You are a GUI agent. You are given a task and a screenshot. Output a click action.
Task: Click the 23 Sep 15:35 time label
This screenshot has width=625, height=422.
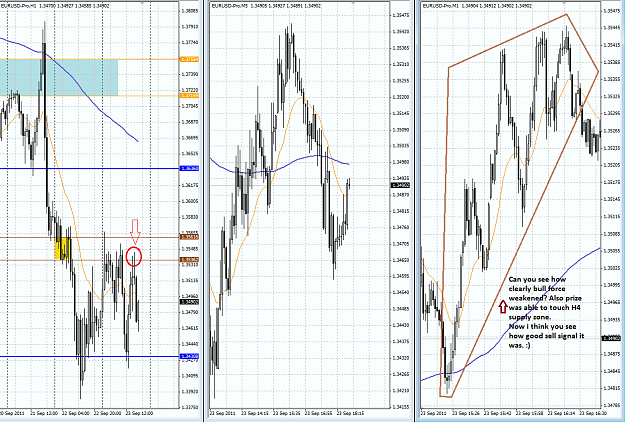click(x=287, y=413)
